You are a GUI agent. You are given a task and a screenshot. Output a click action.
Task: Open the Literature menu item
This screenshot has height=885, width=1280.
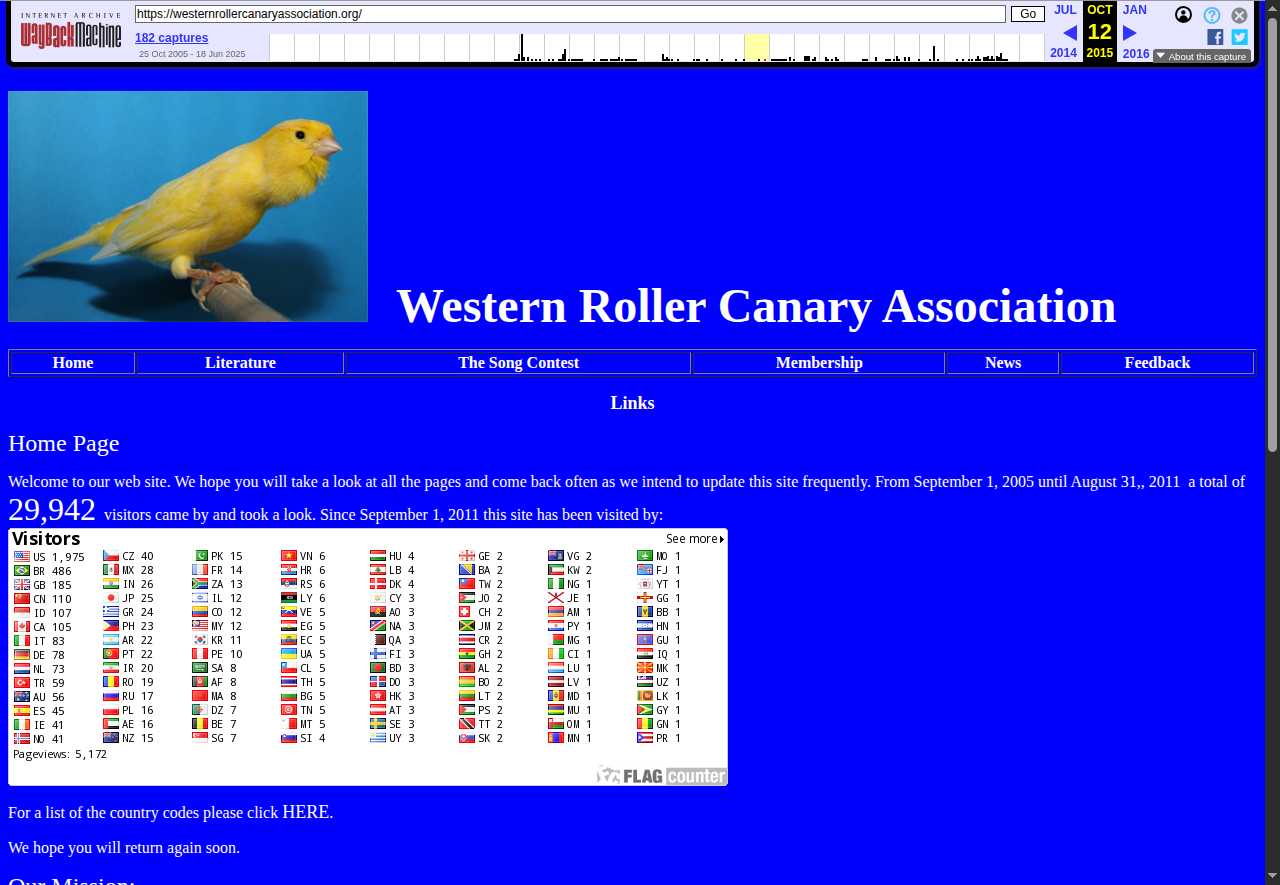click(x=240, y=363)
